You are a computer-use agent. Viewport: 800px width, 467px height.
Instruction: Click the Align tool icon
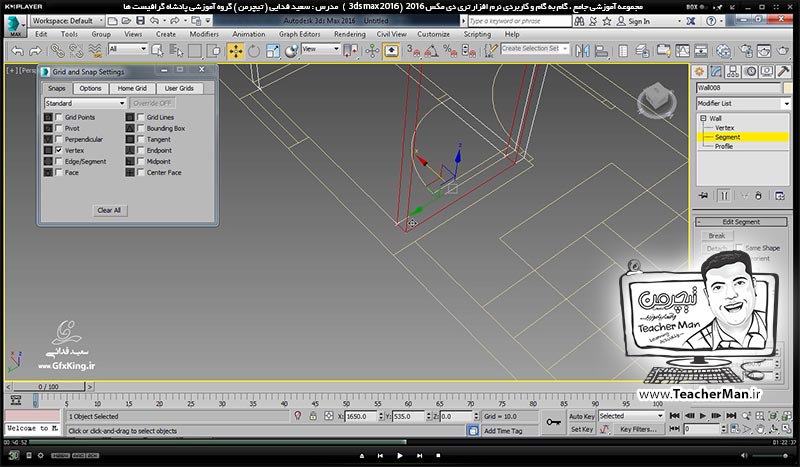(x=602, y=51)
